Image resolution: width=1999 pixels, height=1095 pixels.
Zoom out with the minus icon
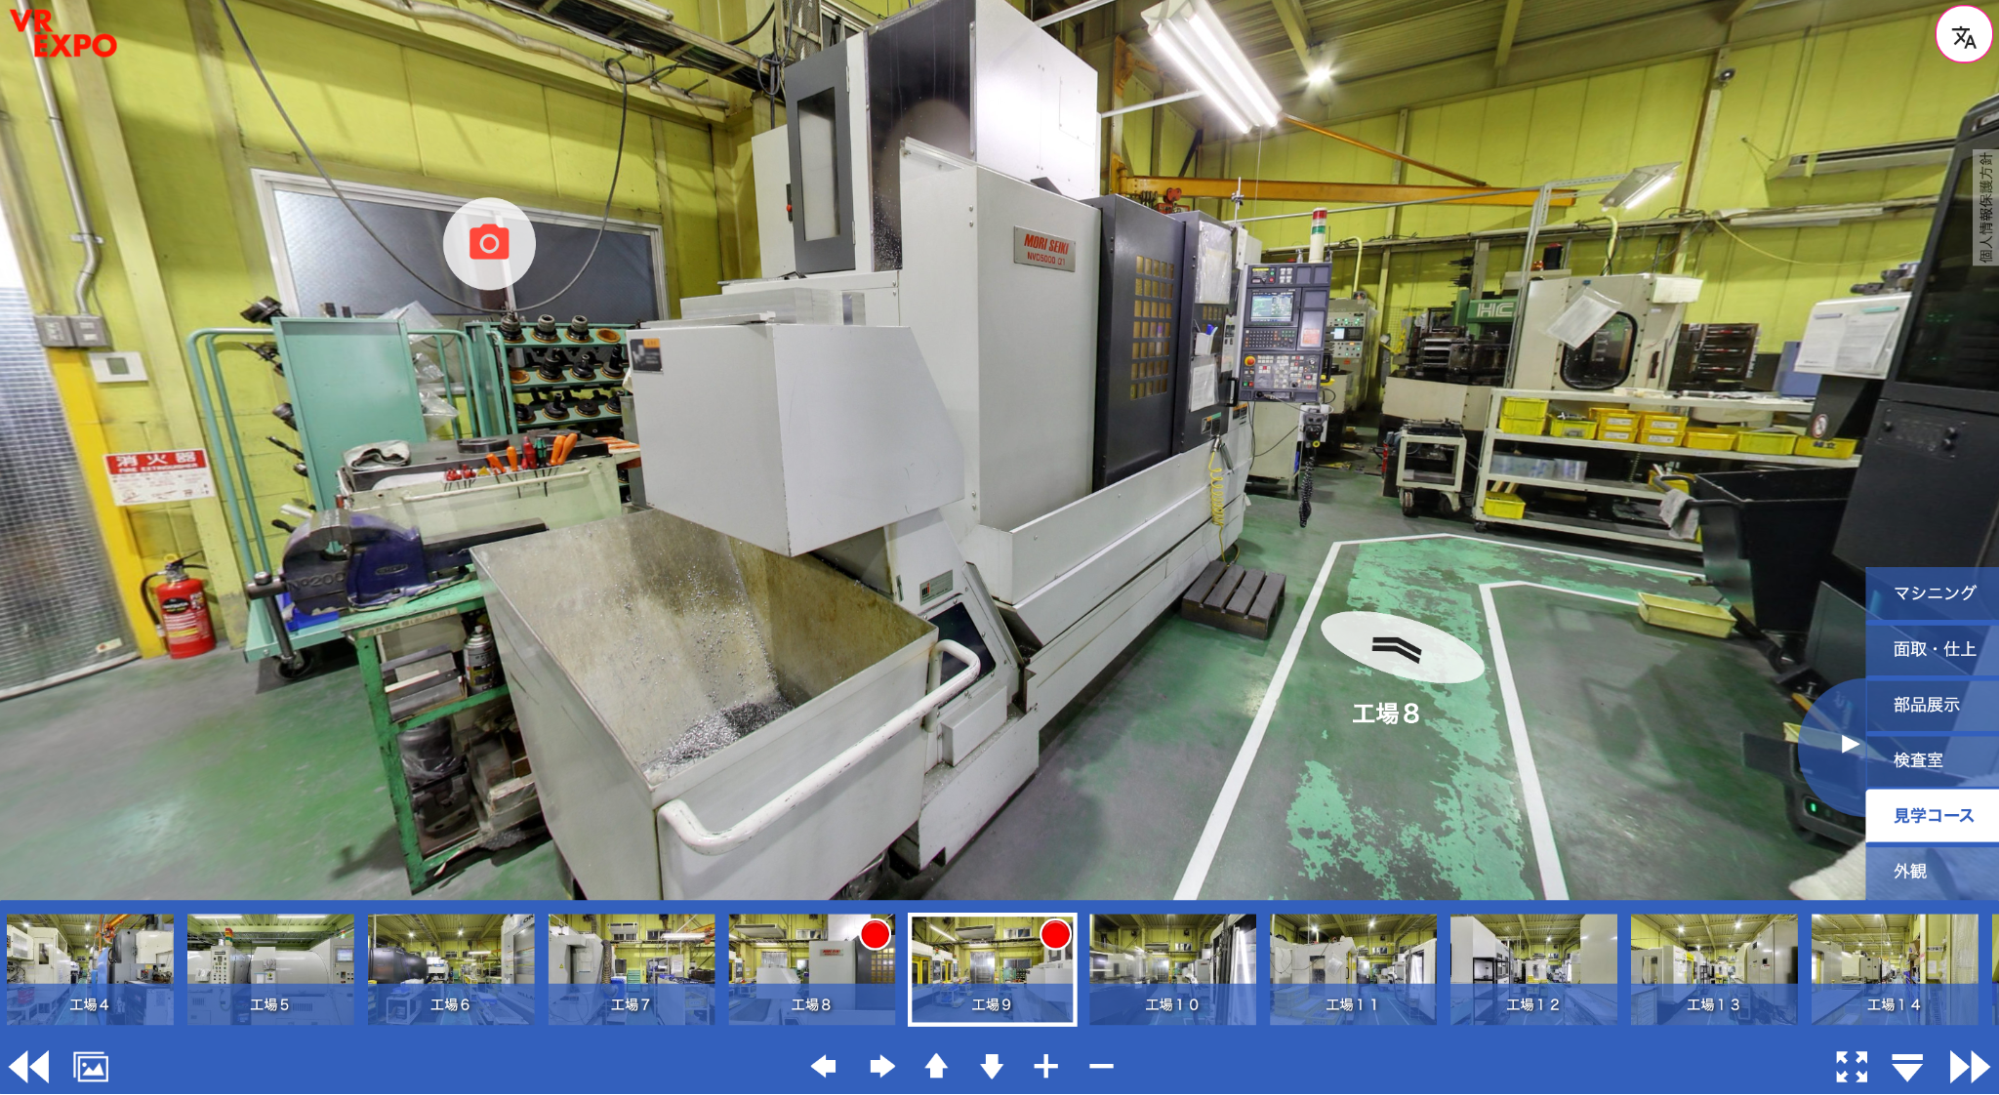point(1101,1066)
